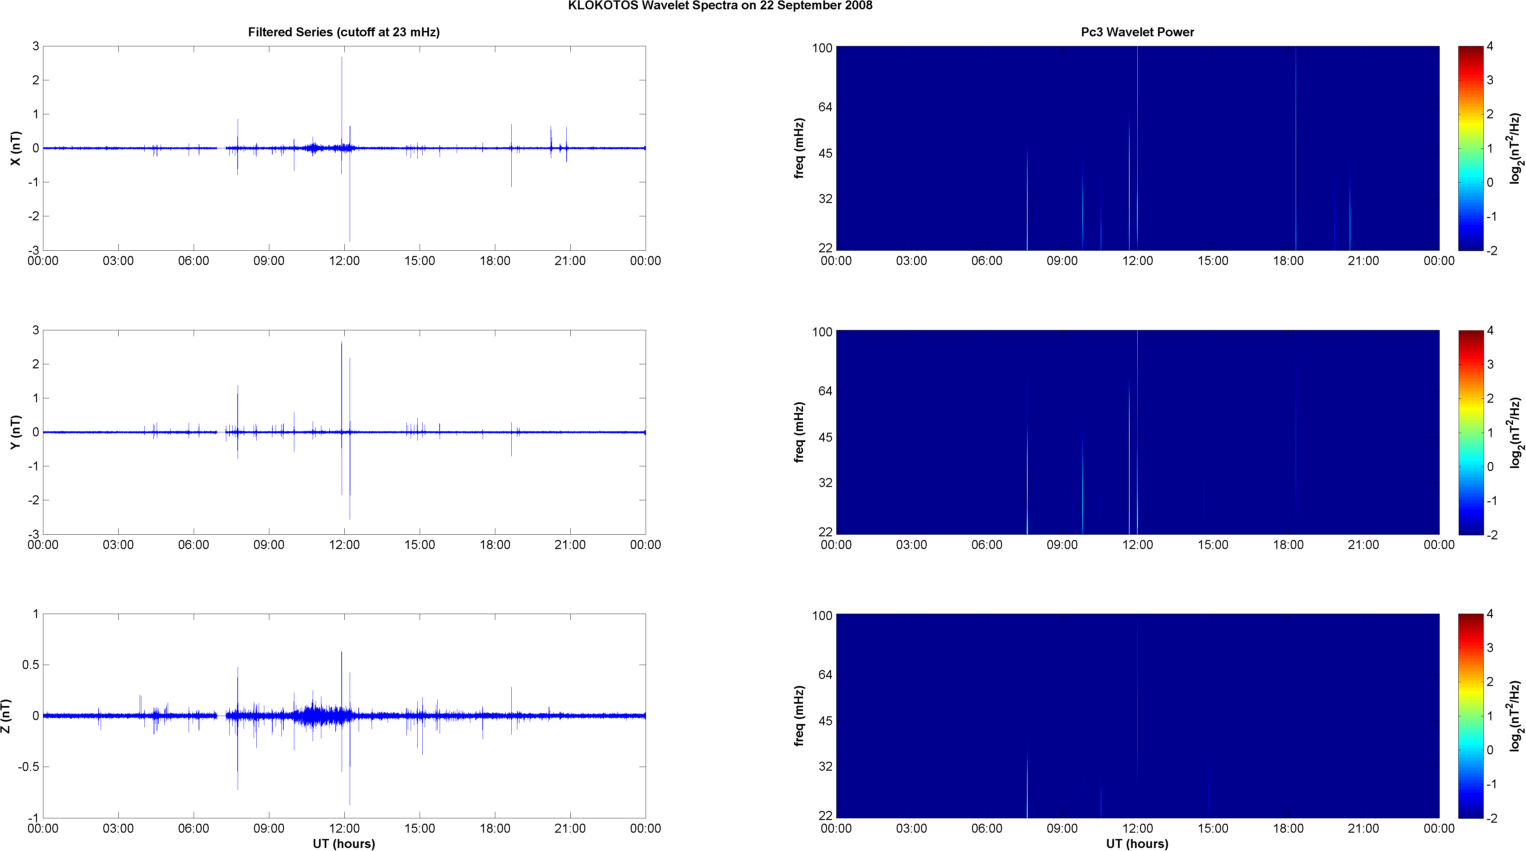Click the Y (nT) axis label
The width and height of the screenshot is (1526, 851).
click(x=15, y=432)
